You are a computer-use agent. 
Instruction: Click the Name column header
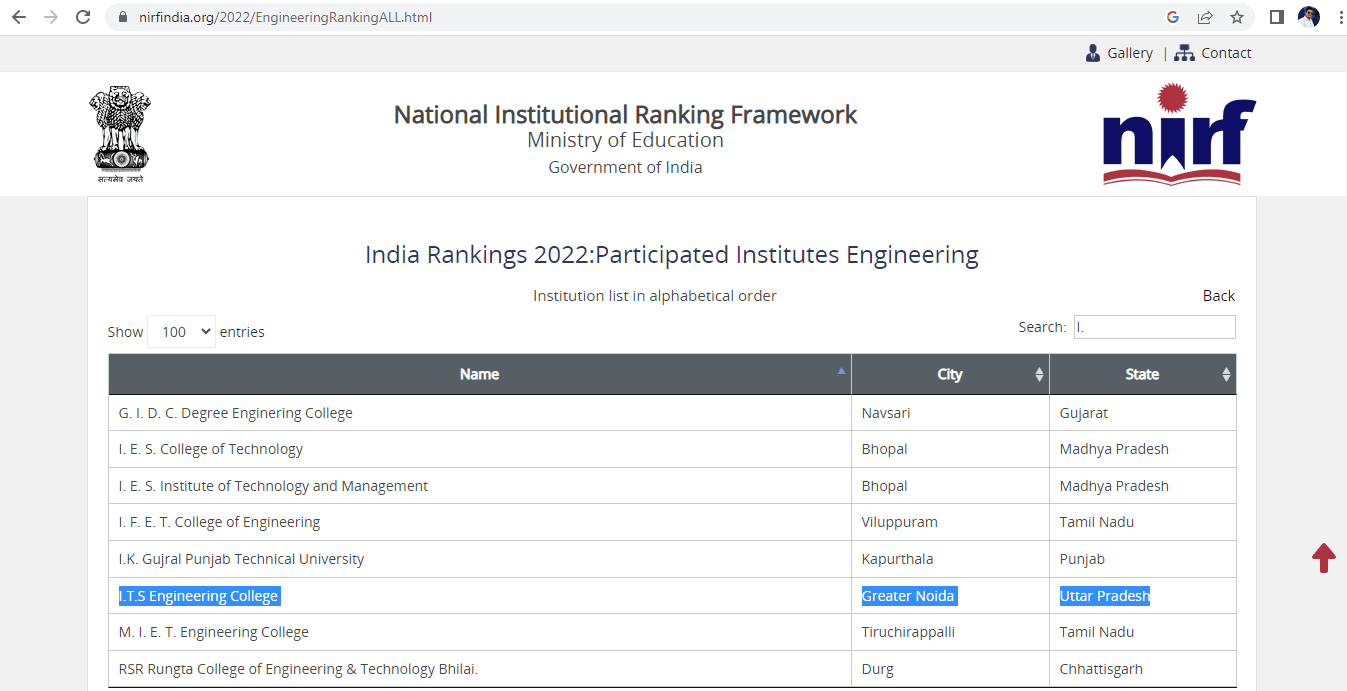tap(480, 374)
